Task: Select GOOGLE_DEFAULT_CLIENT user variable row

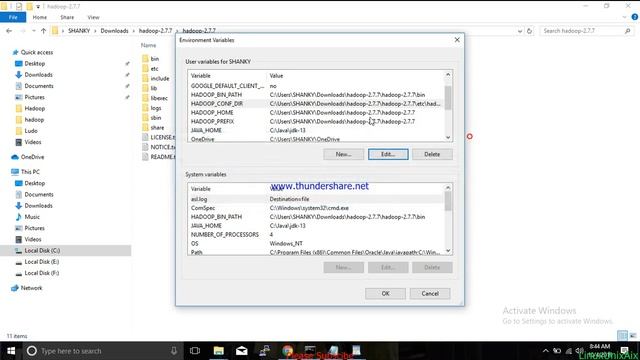Action: (316, 86)
